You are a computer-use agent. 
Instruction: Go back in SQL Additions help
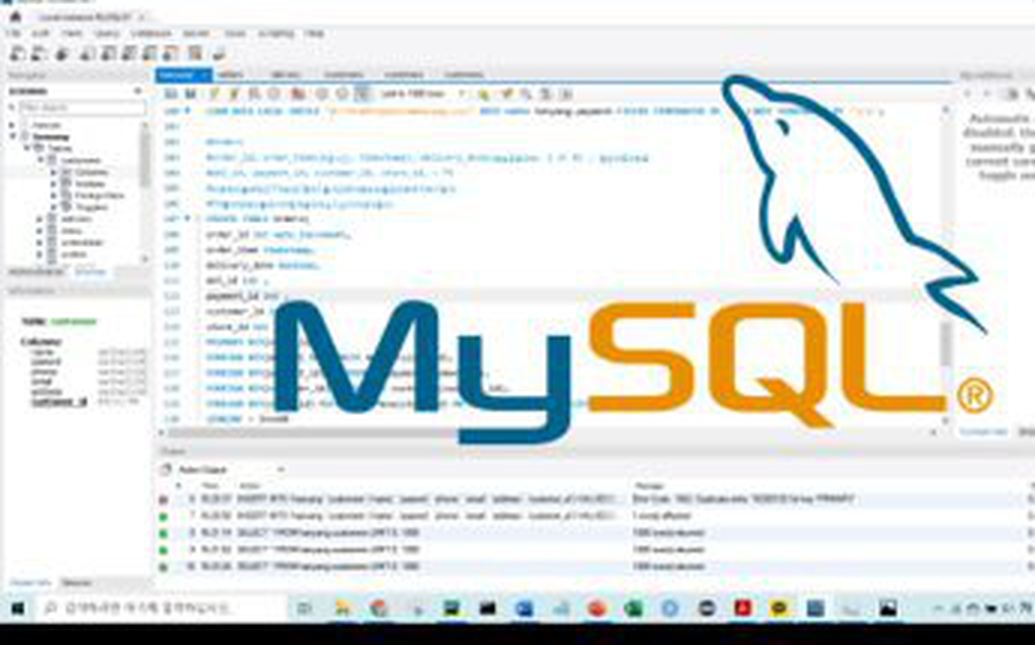[967, 94]
